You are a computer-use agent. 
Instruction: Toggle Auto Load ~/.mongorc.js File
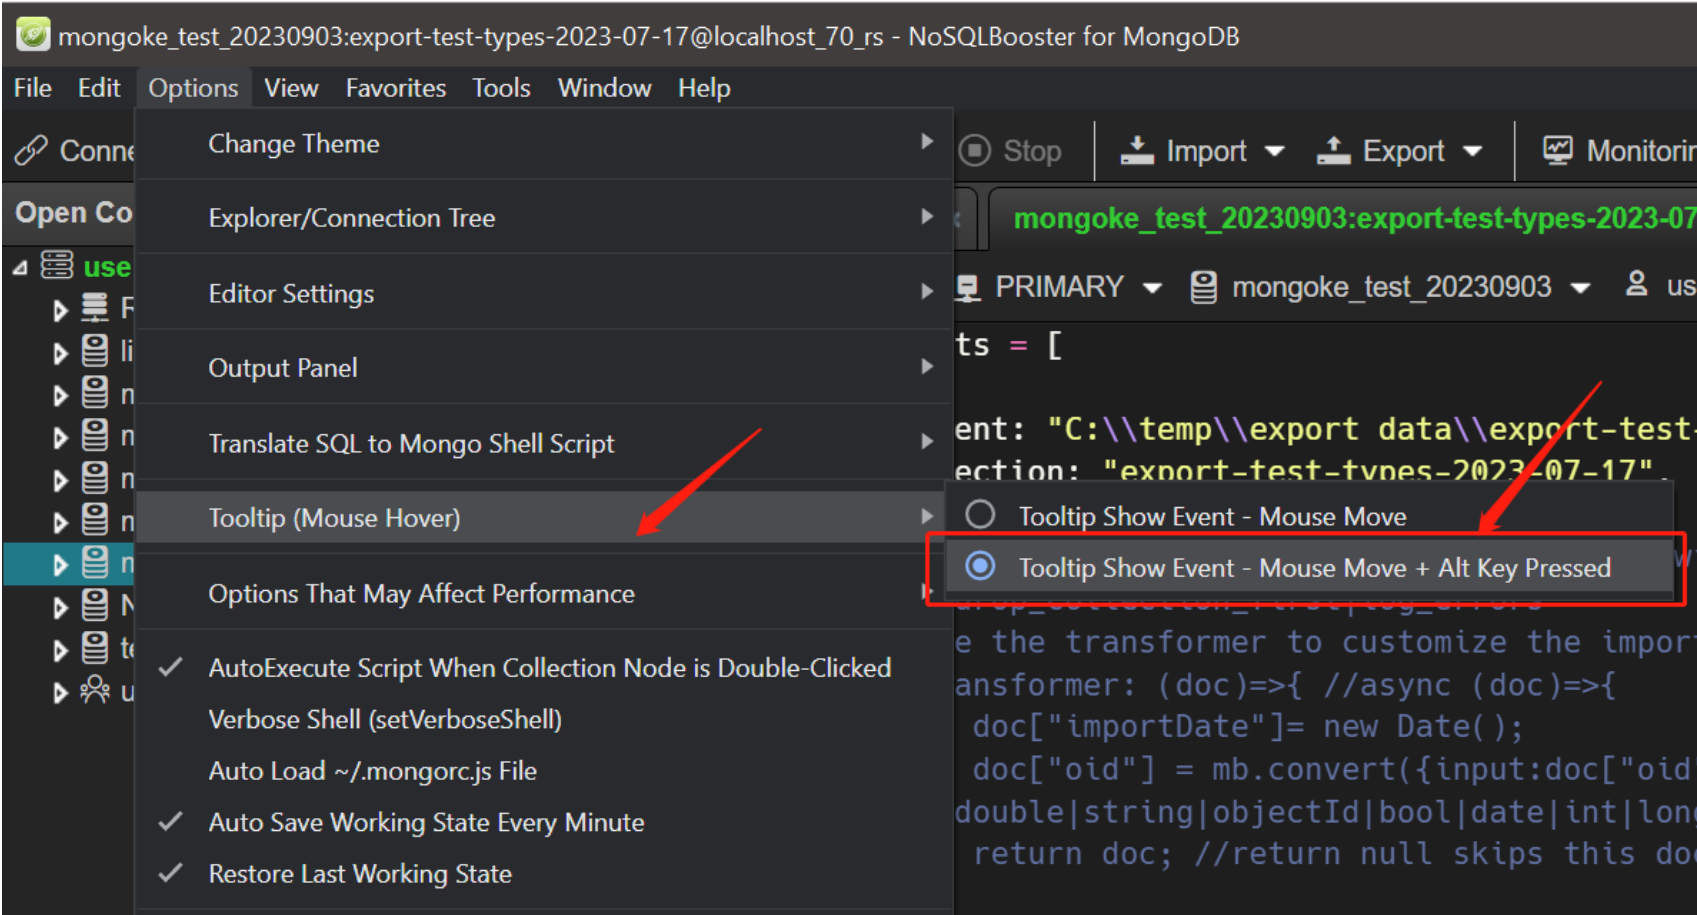click(543, 771)
